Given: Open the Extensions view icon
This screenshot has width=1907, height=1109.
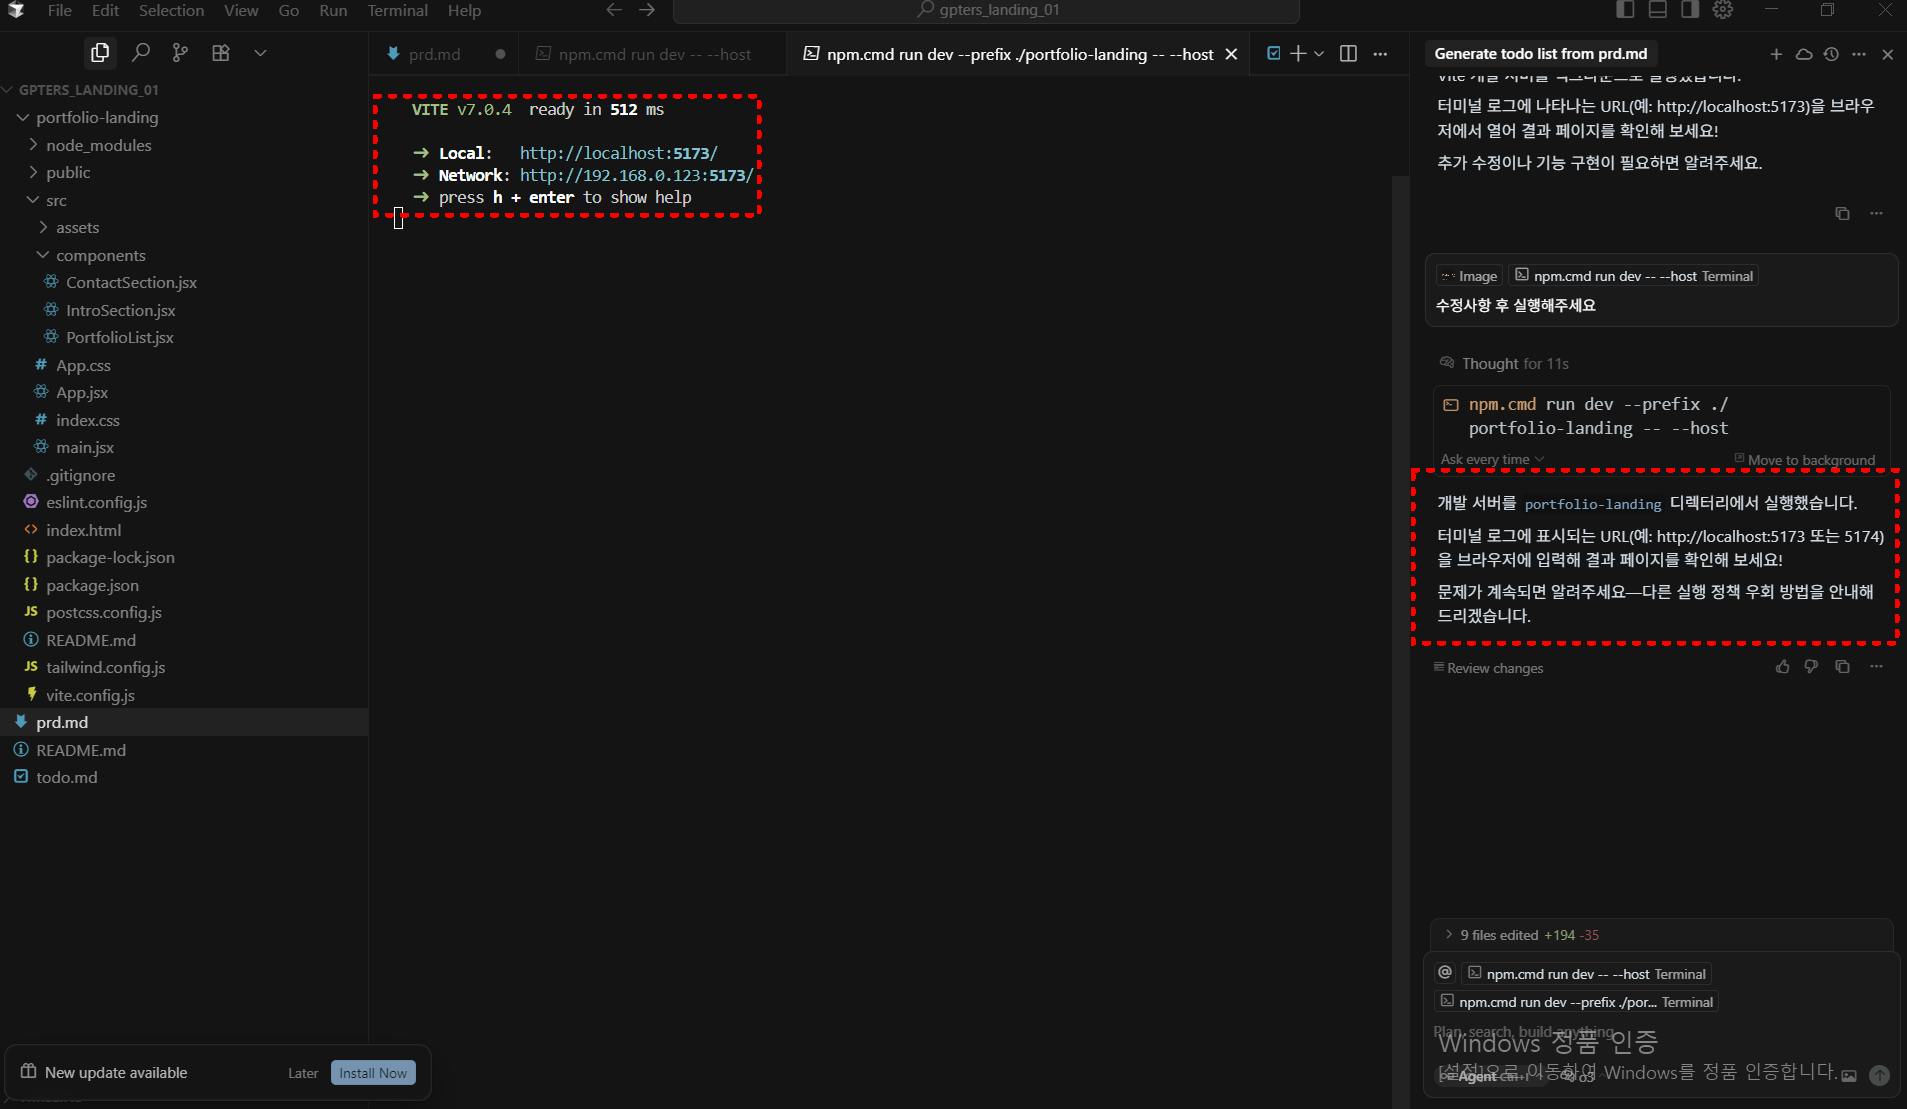Looking at the screenshot, I should pos(221,53).
